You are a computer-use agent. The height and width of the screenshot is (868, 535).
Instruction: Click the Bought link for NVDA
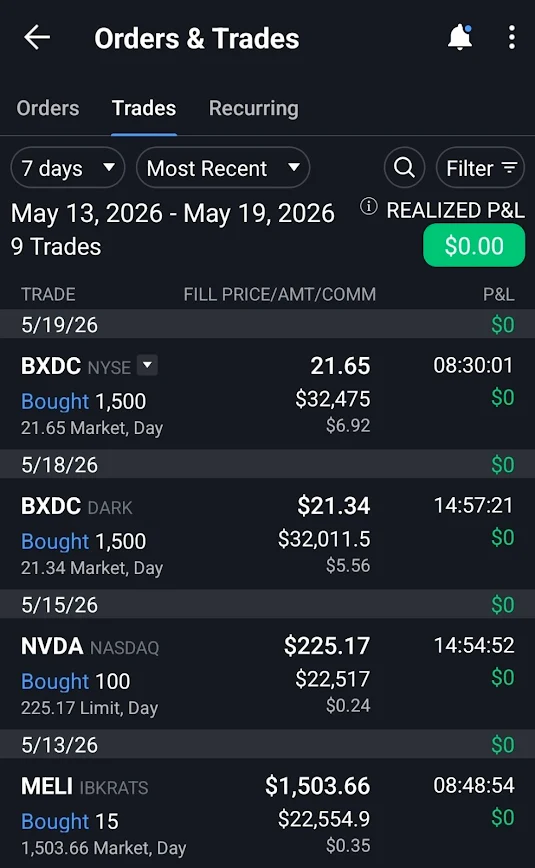pyautogui.click(x=55, y=681)
